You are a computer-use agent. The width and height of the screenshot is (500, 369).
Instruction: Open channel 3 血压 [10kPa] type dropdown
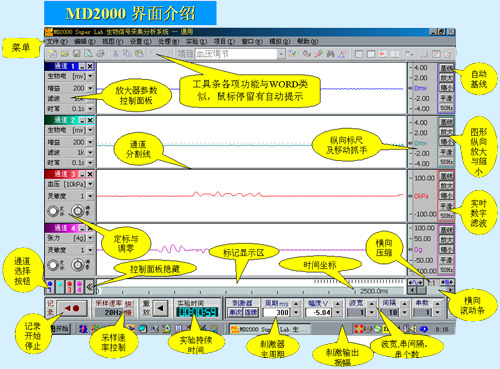[90, 184]
